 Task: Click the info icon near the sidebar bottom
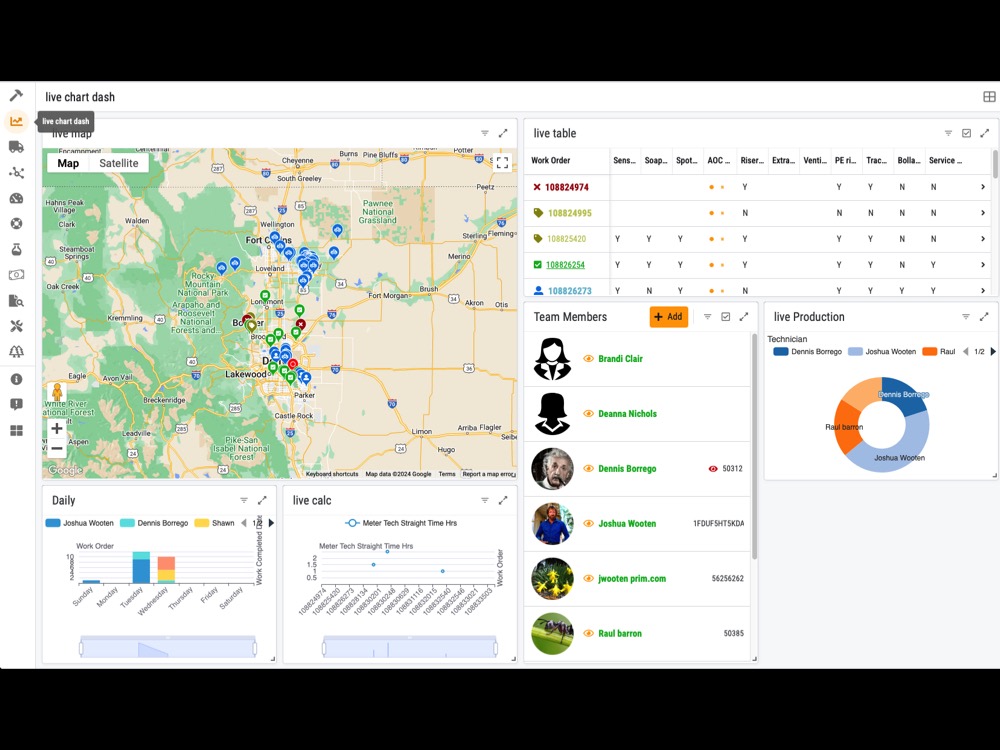(x=16, y=379)
